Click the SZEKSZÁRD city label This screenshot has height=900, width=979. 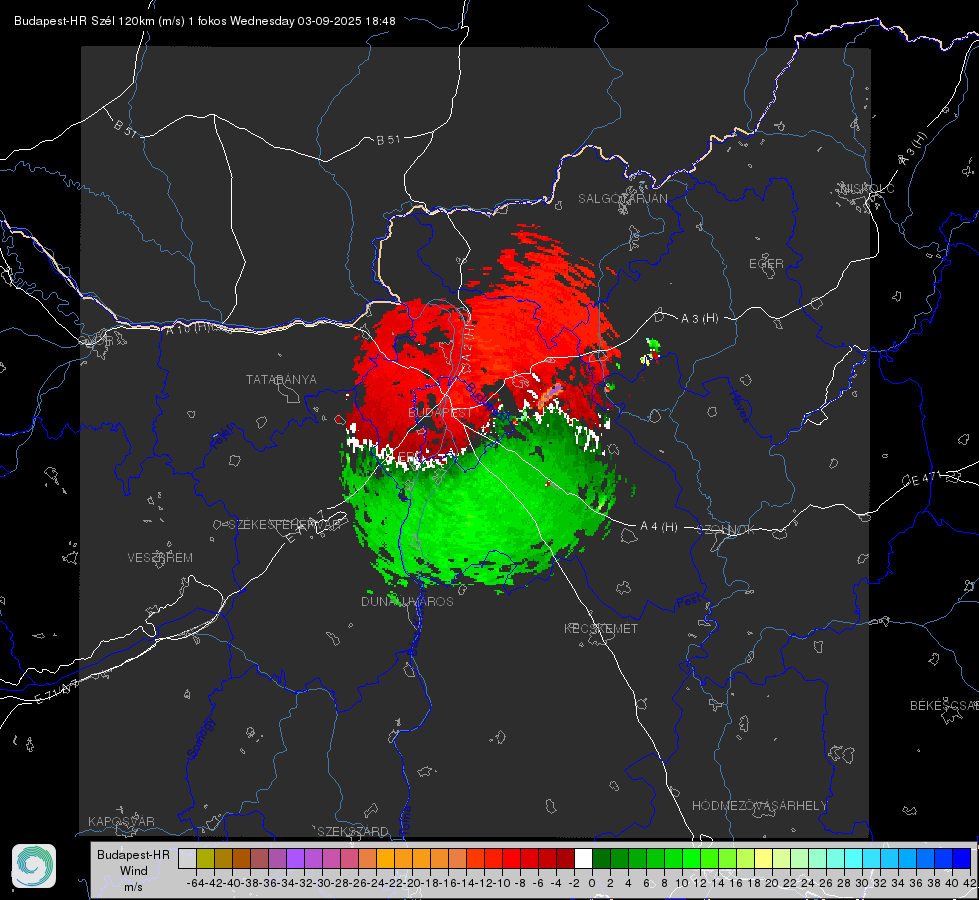[x=353, y=831]
